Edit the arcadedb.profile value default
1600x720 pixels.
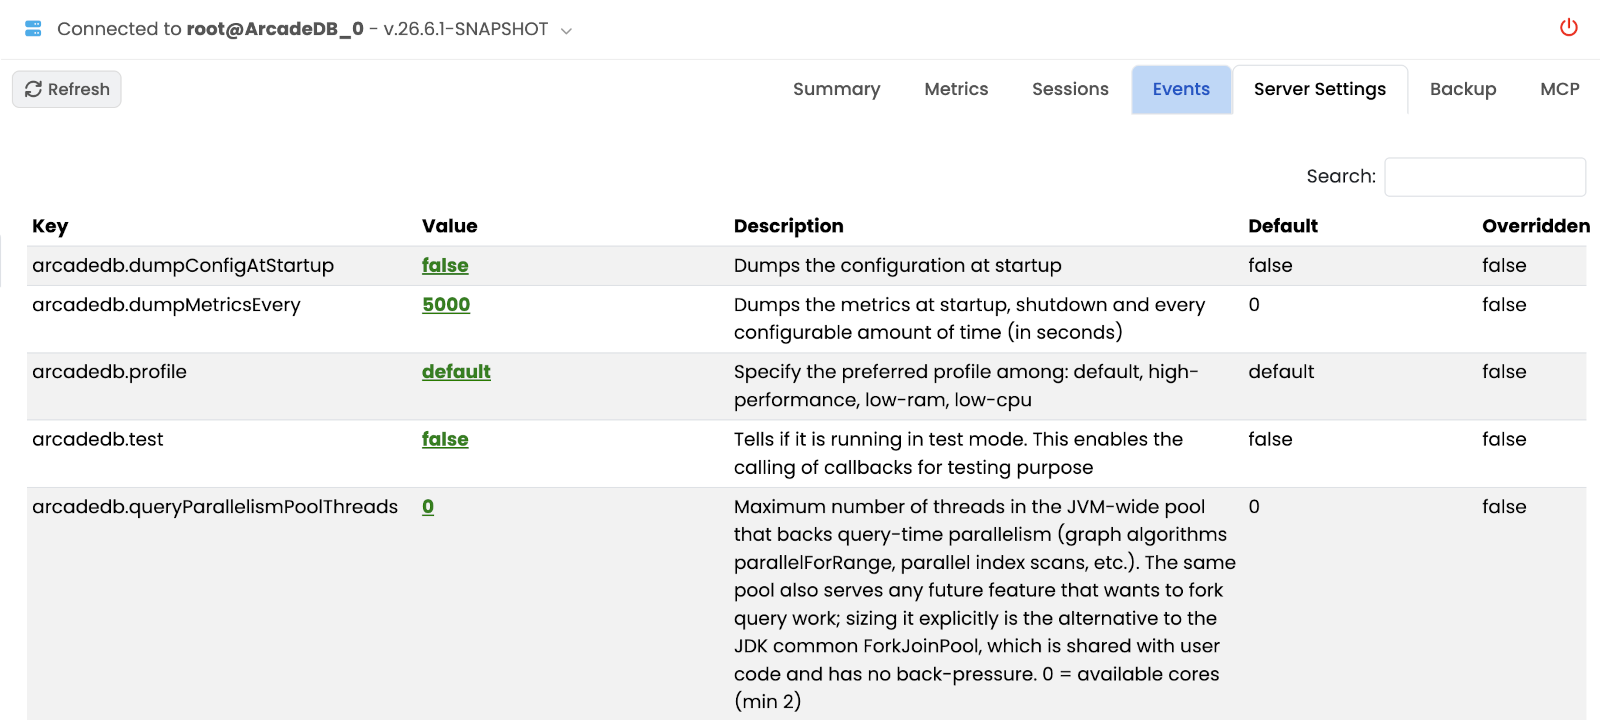(456, 371)
